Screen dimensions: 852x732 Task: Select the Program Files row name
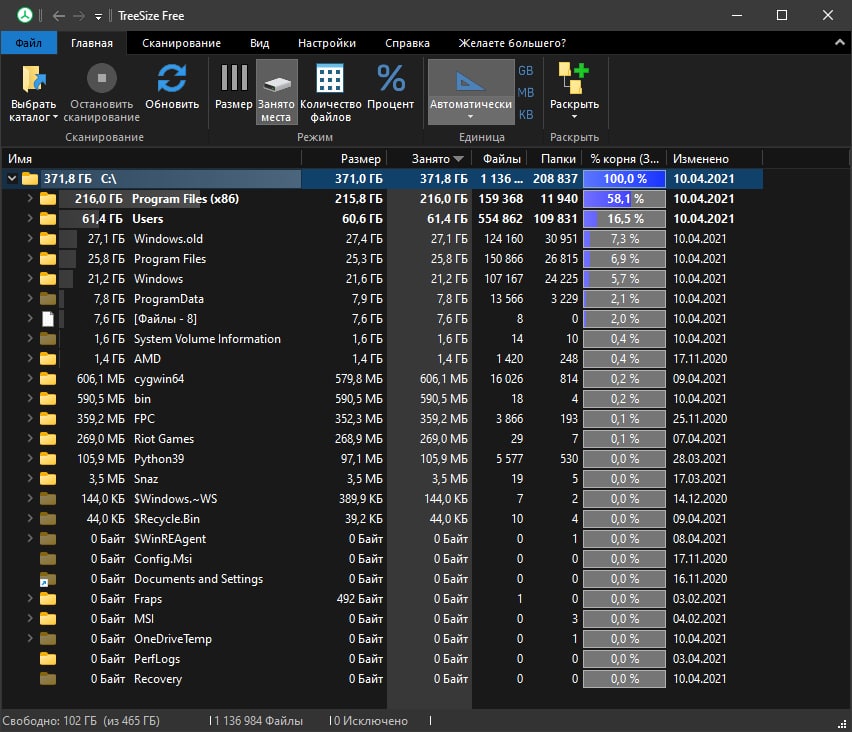(x=170, y=259)
